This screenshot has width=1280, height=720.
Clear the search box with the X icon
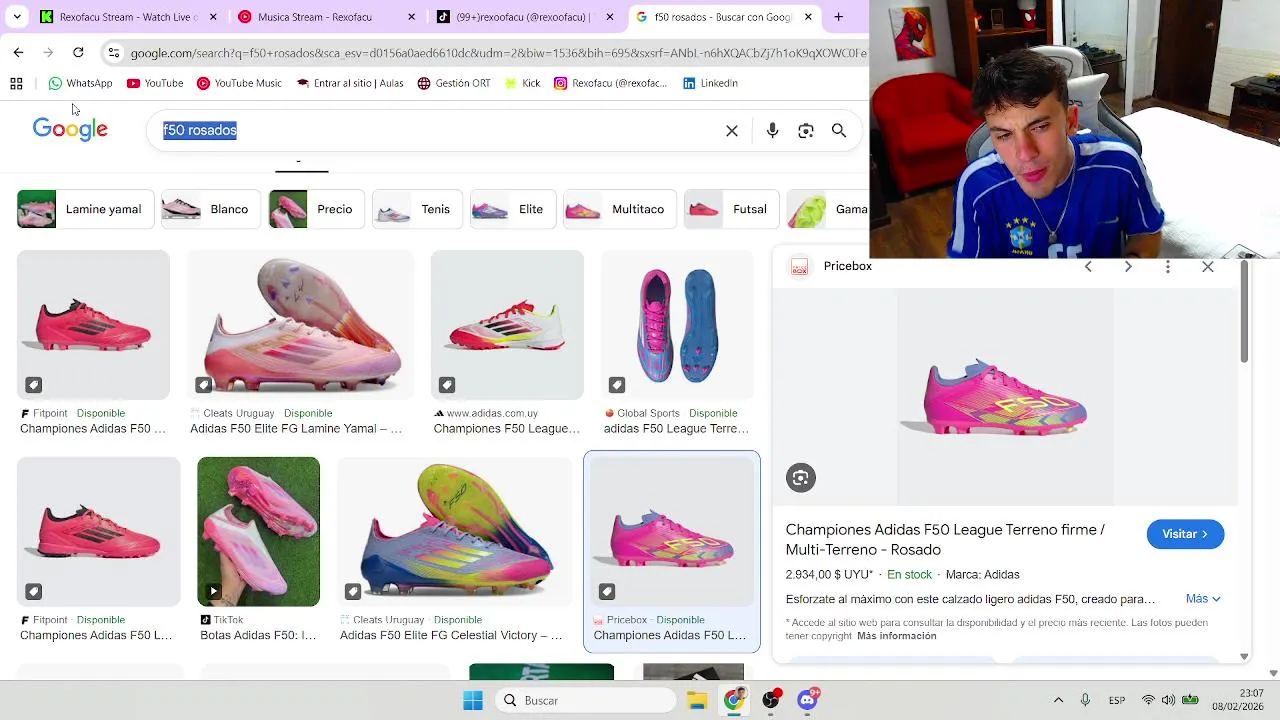click(732, 131)
